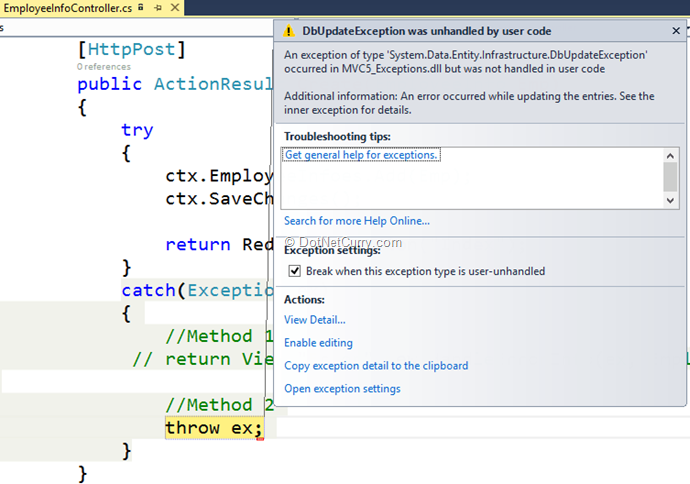Screen dimensions: 690x484
Task: Click the troubleshooting tips scrollbar thumb
Action: click(670, 177)
